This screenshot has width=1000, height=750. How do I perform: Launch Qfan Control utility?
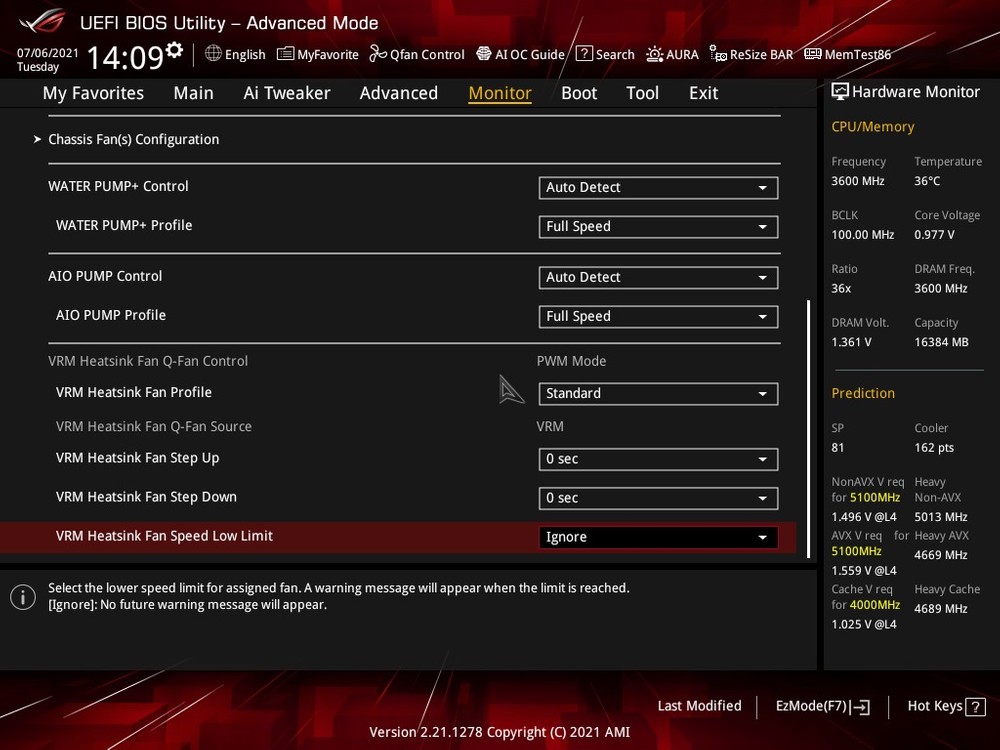point(417,54)
